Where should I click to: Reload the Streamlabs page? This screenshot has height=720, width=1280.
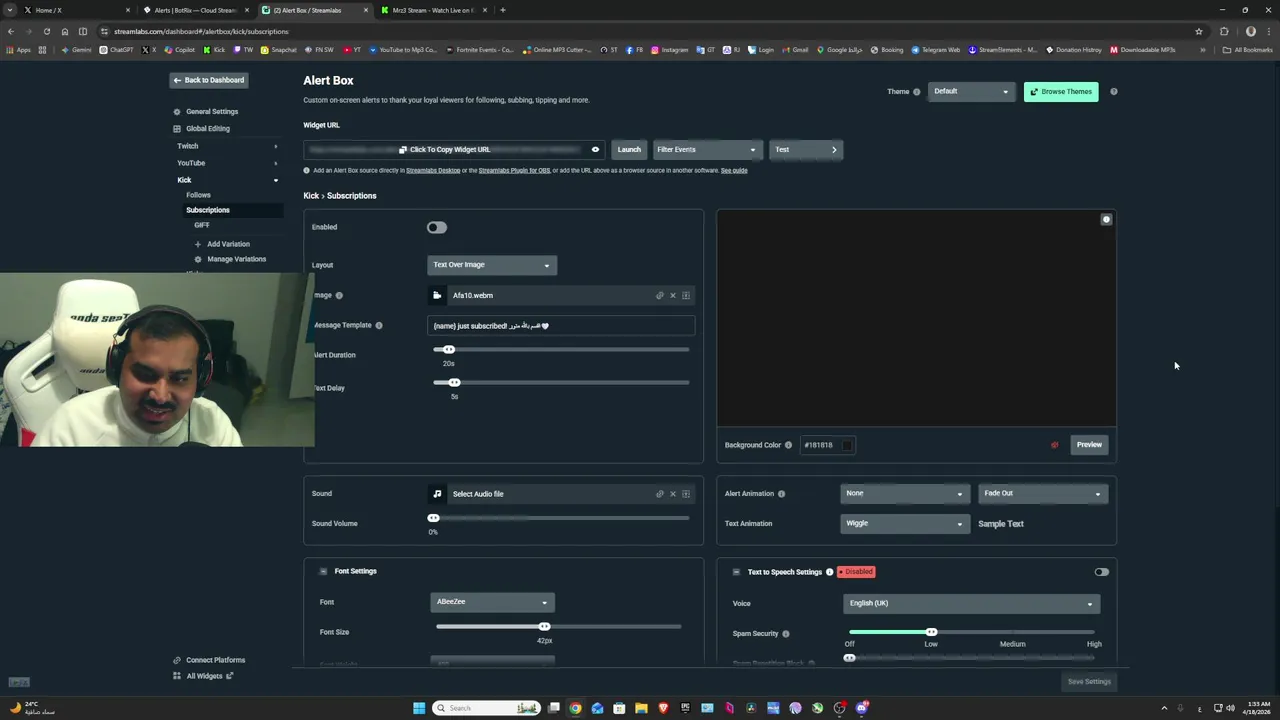pos(46,31)
